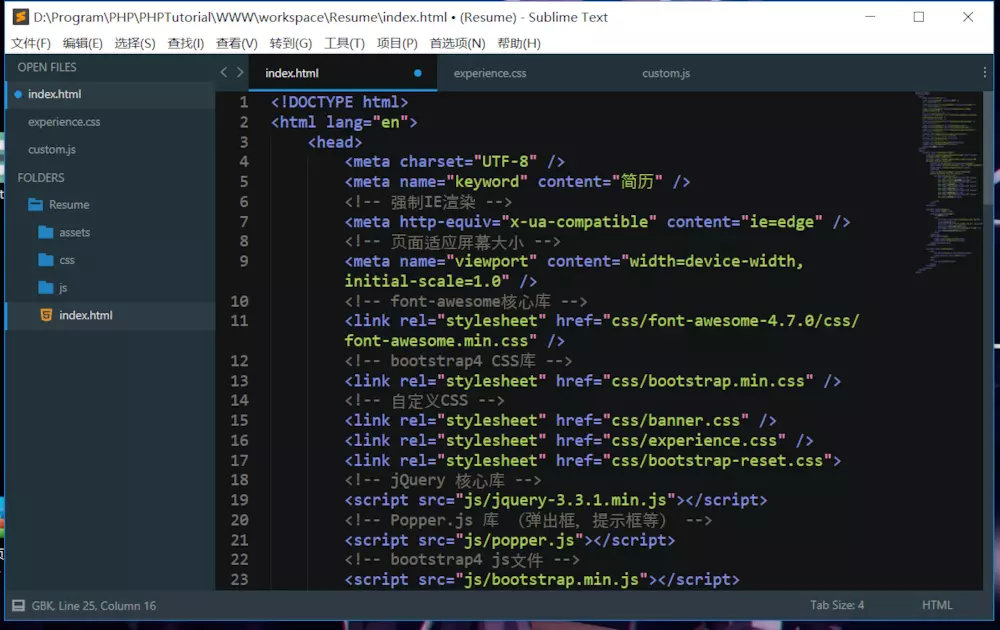Image resolution: width=1000 pixels, height=630 pixels.
Task: Expand the js folder
Action: (63, 288)
